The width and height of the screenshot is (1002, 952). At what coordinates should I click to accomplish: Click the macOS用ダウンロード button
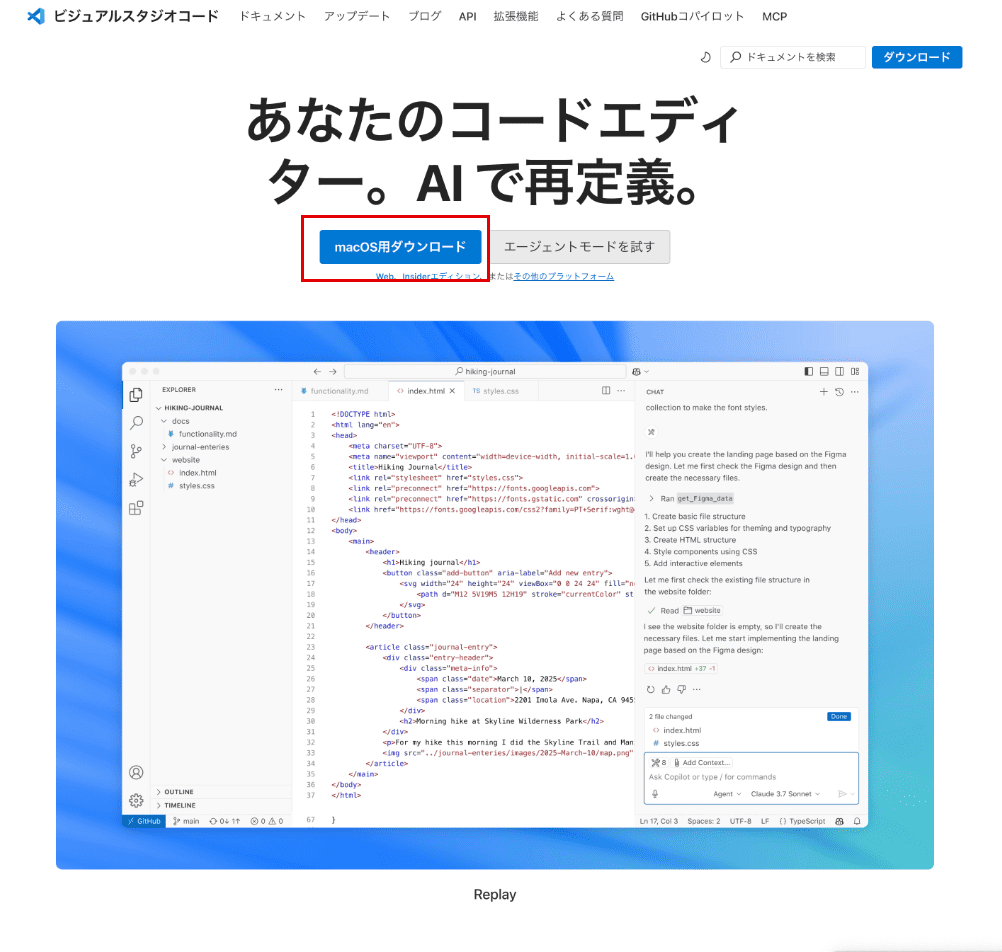401,247
